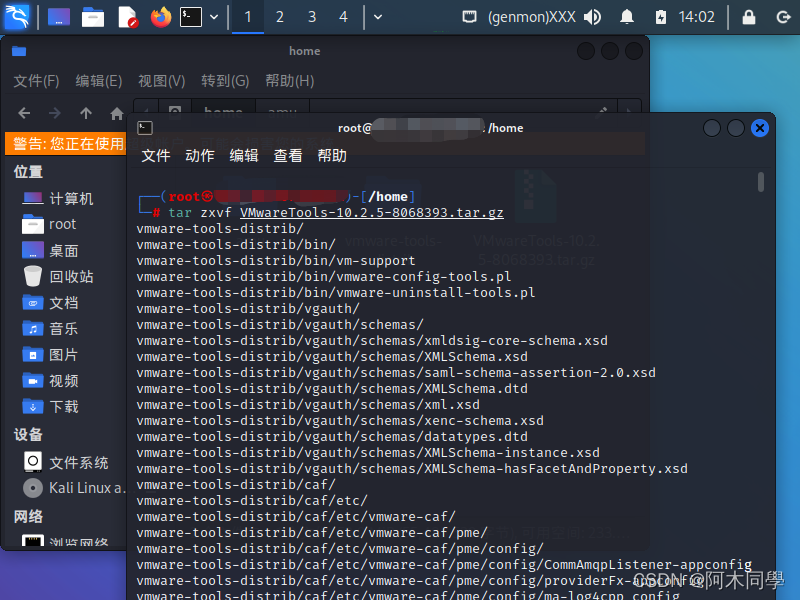Image resolution: width=800 pixels, height=600 pixels.
Task: Open the terminal 文件 menu
Action: tap(156, 155)
